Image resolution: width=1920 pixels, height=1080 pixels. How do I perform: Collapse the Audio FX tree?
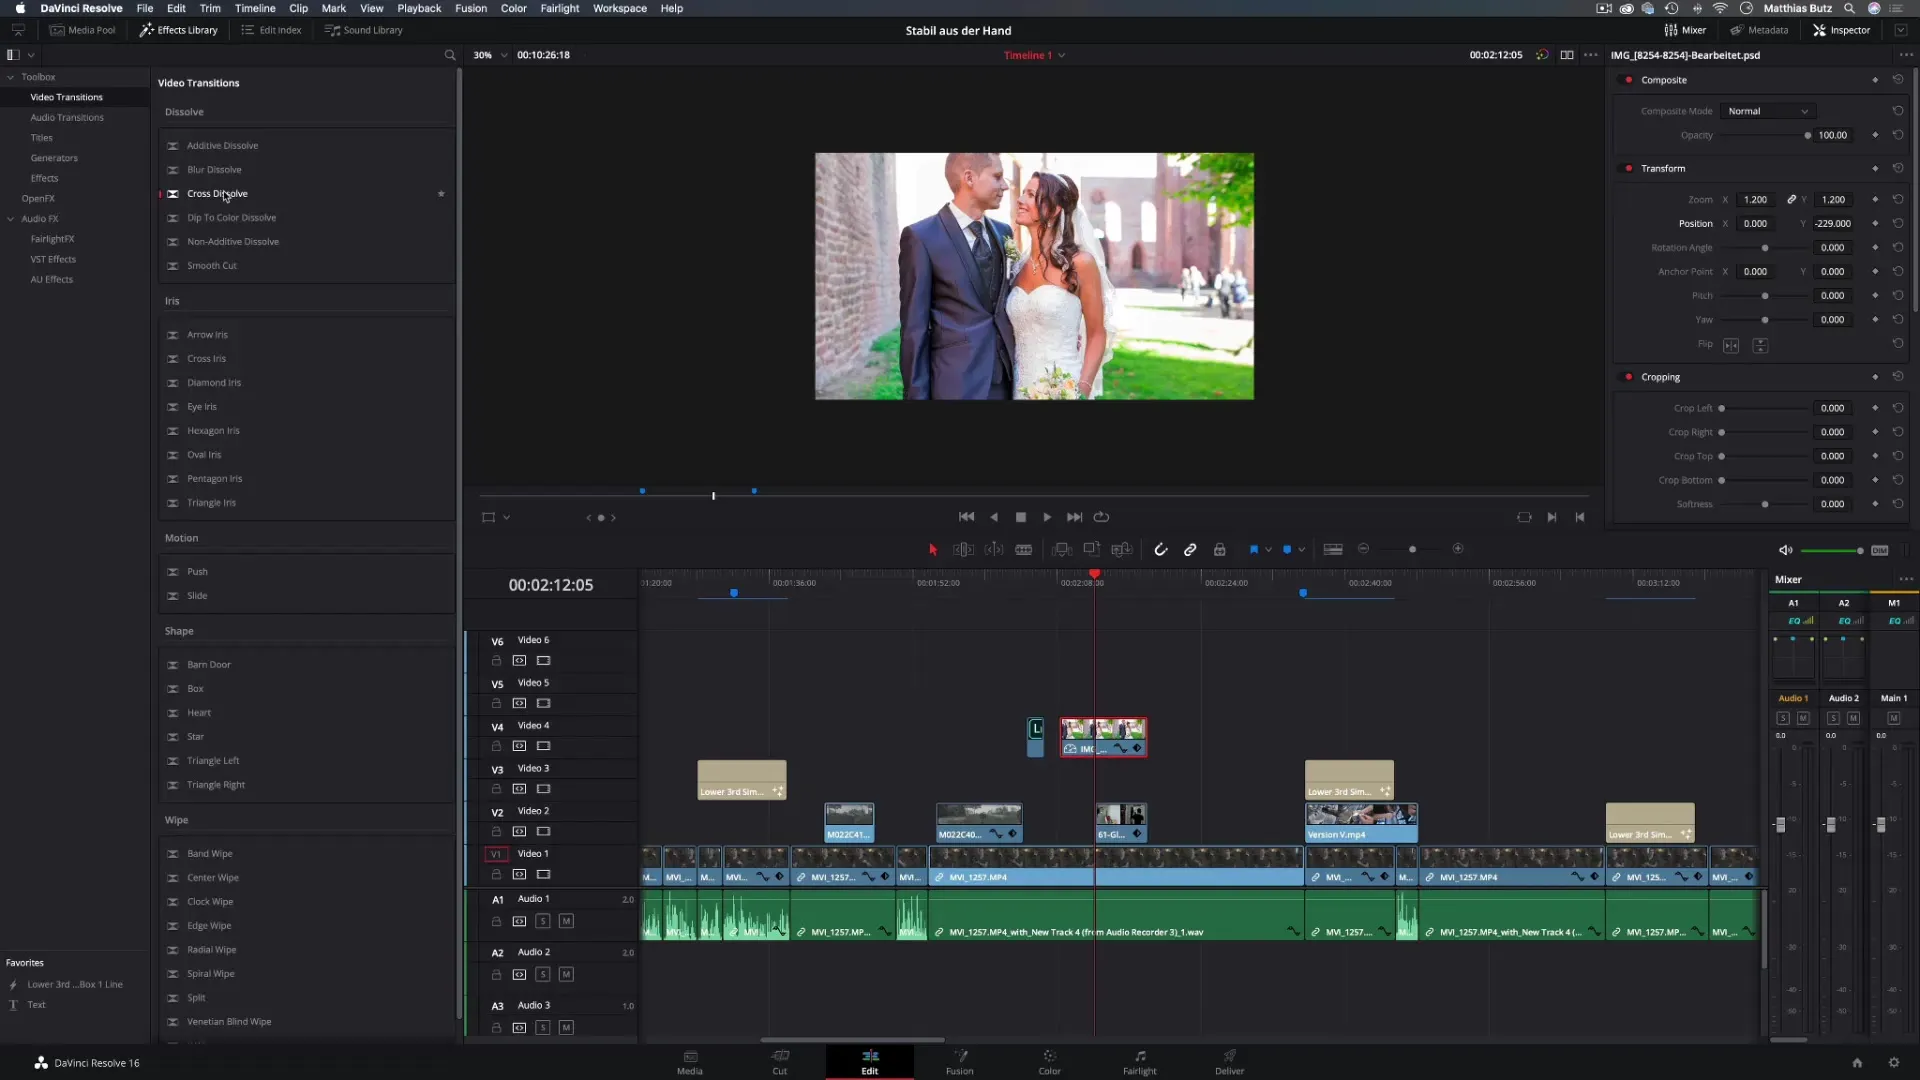[11, 219]
